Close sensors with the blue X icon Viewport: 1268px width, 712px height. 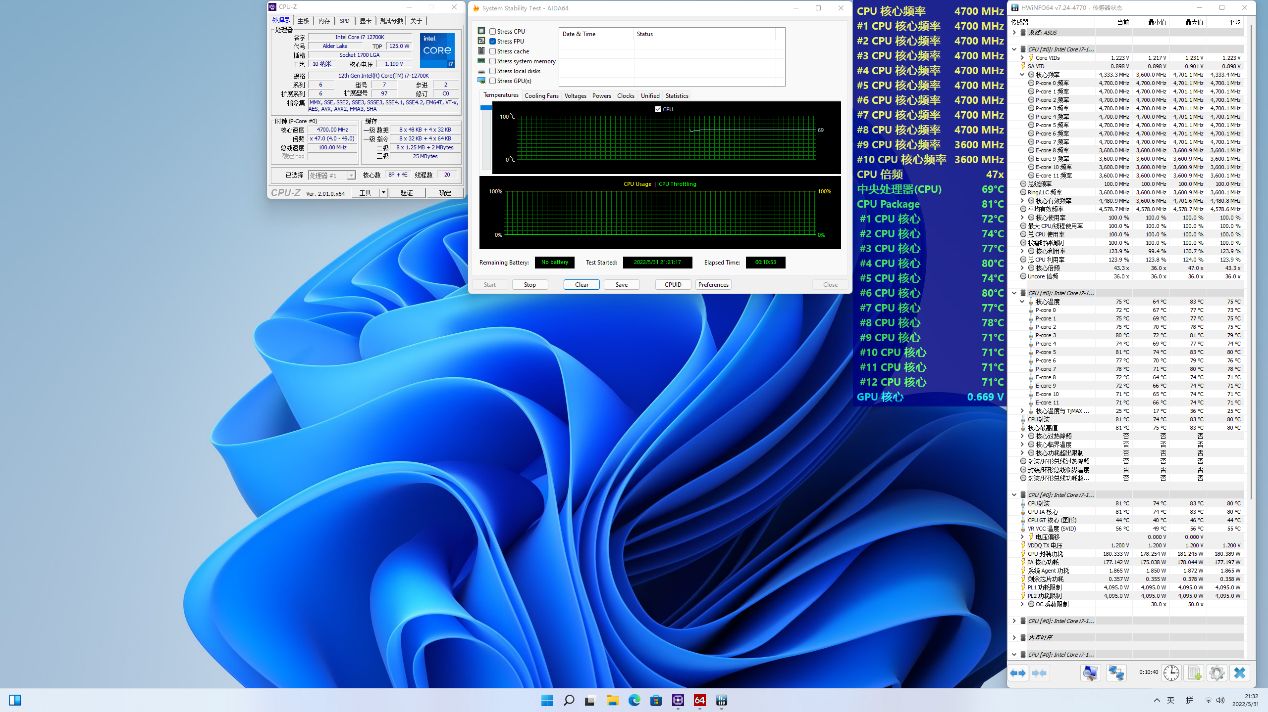pos(1239,673)
